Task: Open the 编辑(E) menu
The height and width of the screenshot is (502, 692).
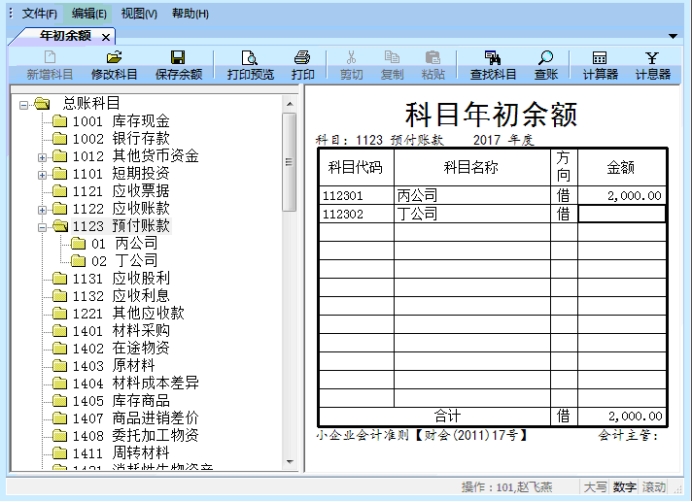Action: (89, 14)
